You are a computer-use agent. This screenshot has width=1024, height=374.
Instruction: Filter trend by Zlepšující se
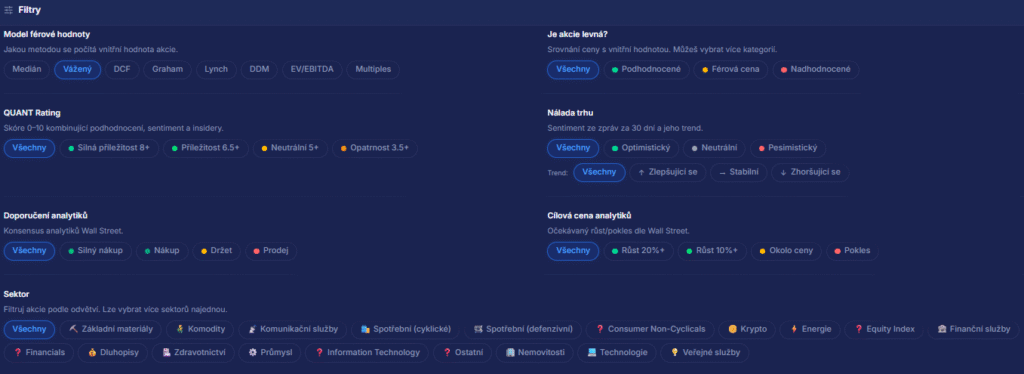coord(667,172)
